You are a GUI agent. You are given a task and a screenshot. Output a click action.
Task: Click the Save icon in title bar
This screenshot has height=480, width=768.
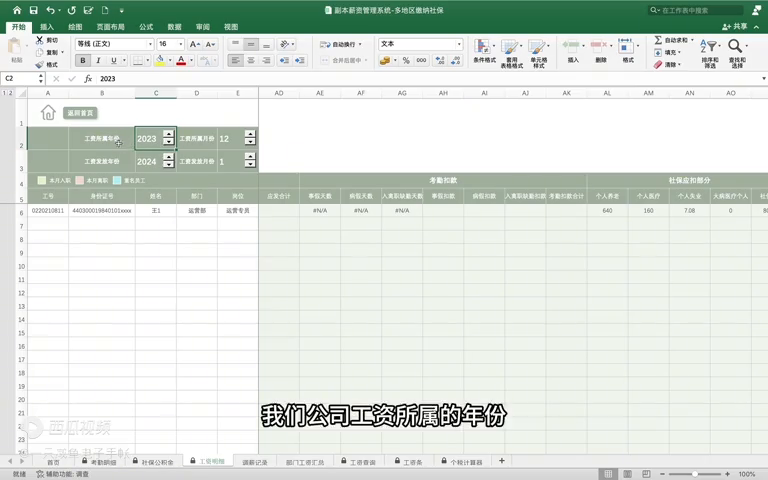[32, 10]
